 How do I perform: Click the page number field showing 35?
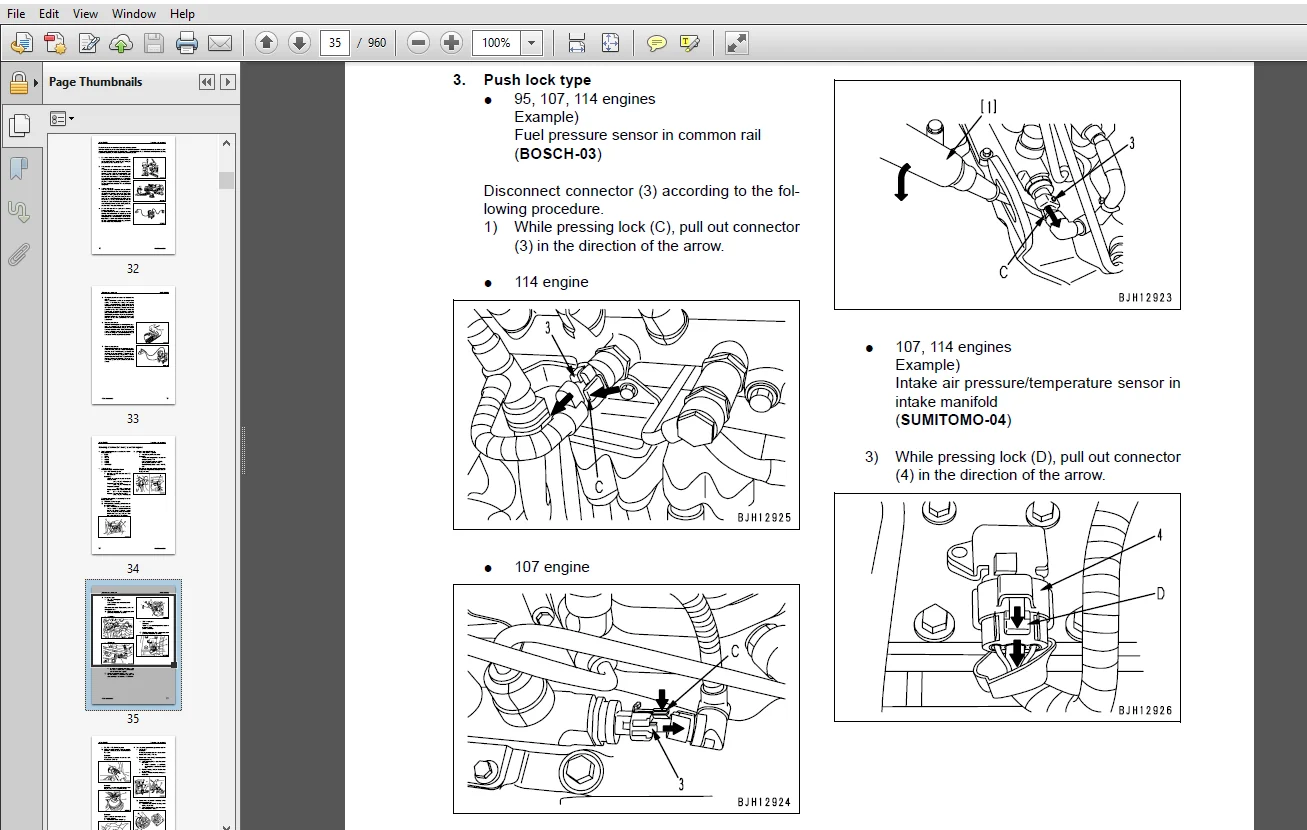click(x=335, y=43)
